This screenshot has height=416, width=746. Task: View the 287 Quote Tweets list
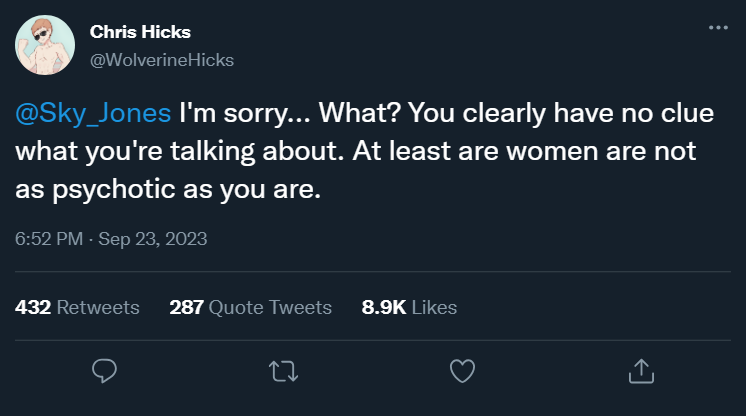click(250, 307)
